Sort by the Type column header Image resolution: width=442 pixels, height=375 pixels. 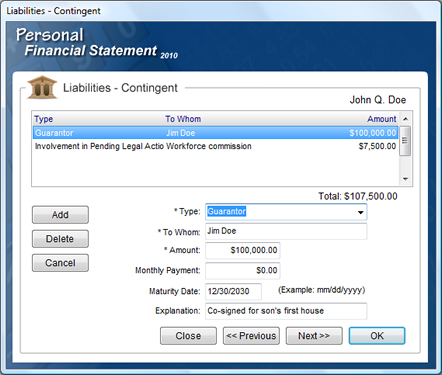[x=44, y=119]
